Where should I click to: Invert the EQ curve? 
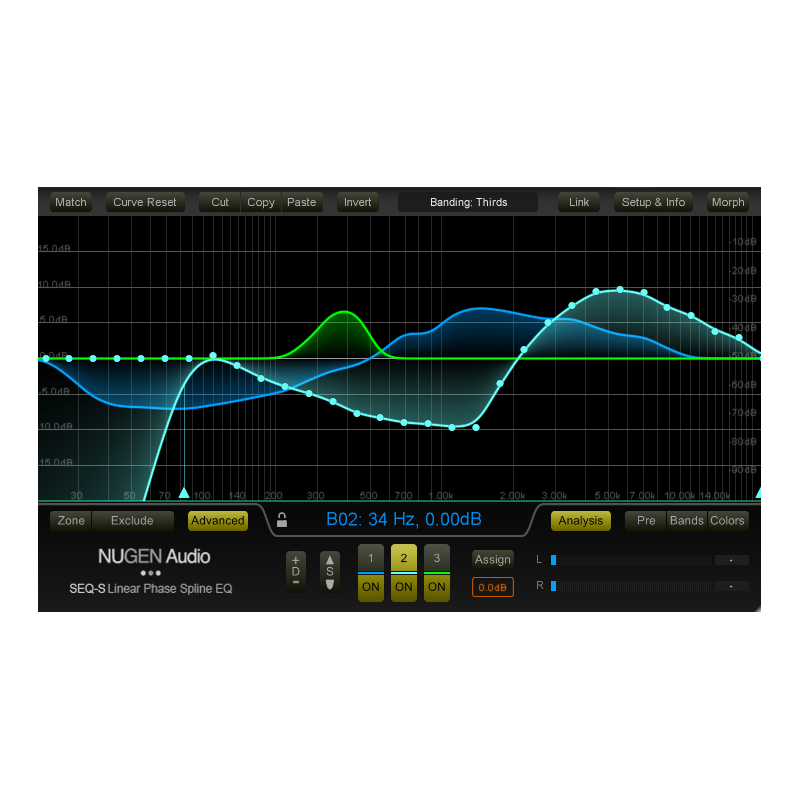pyautogui.click(x=357, y=202)
